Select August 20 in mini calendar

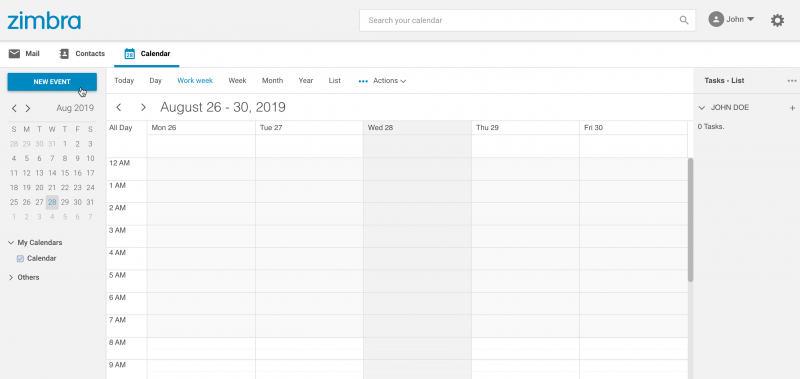[39, 188]
